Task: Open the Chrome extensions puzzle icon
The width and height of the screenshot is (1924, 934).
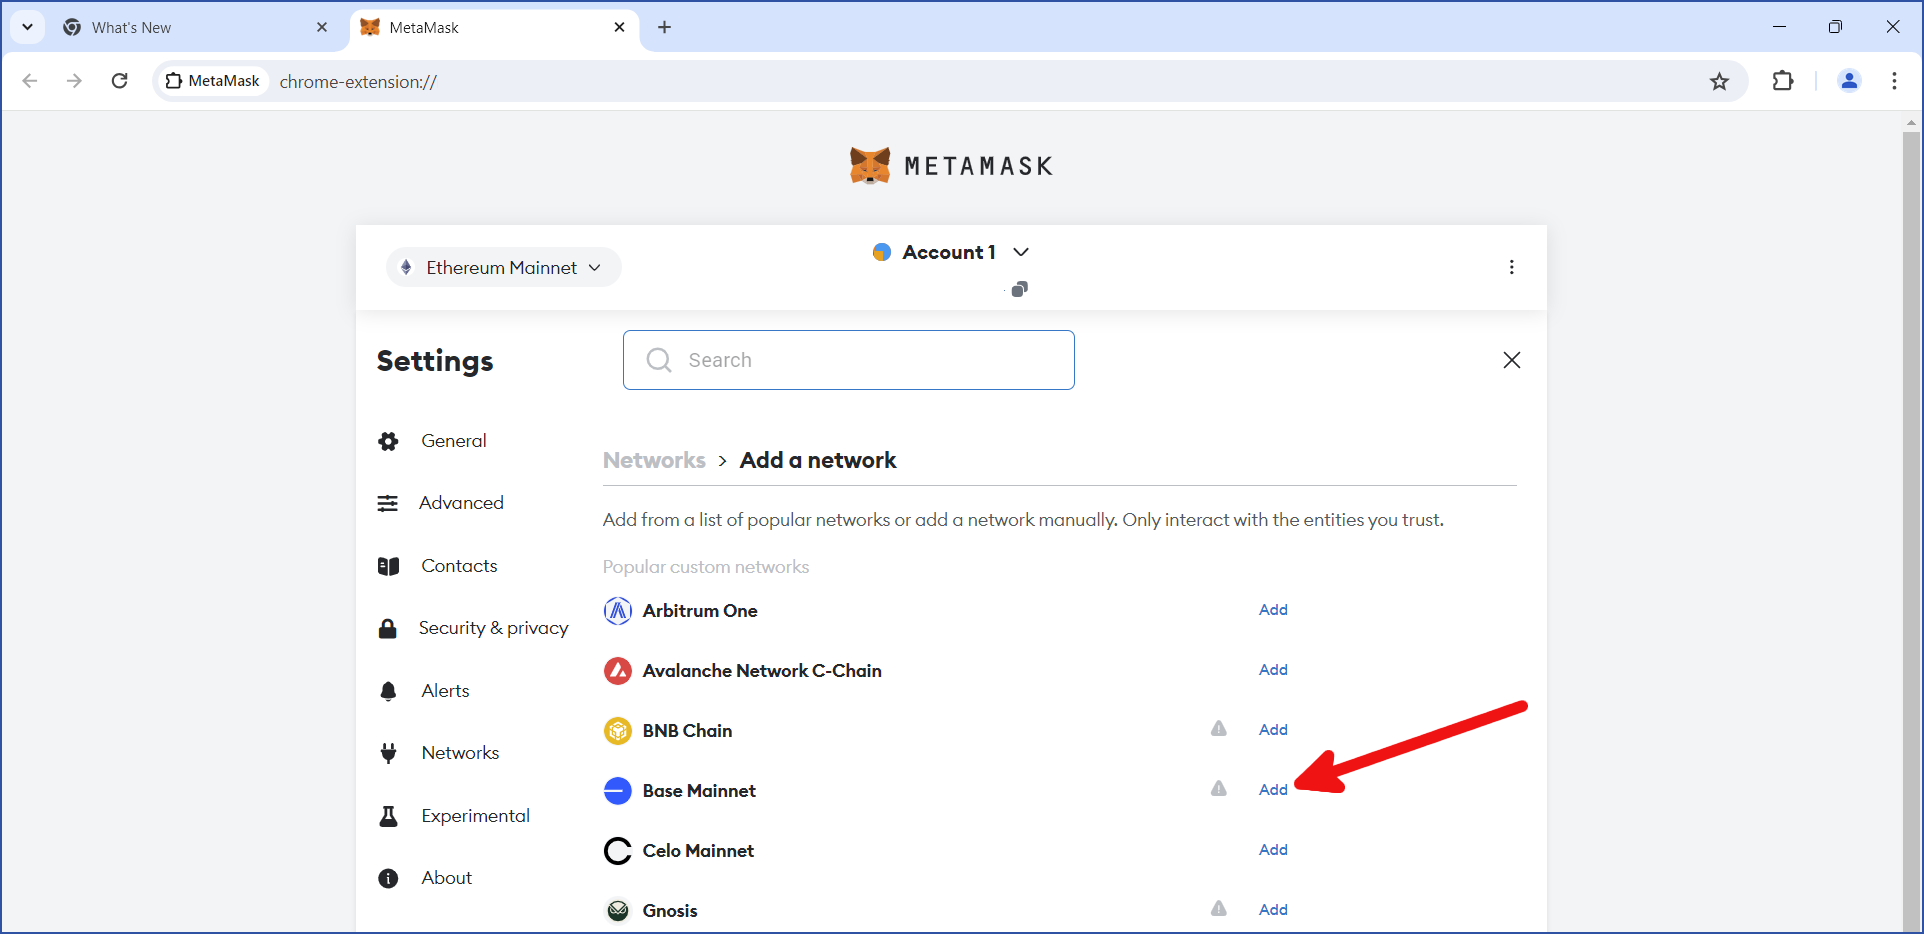Action: [x=1782, y=81]
